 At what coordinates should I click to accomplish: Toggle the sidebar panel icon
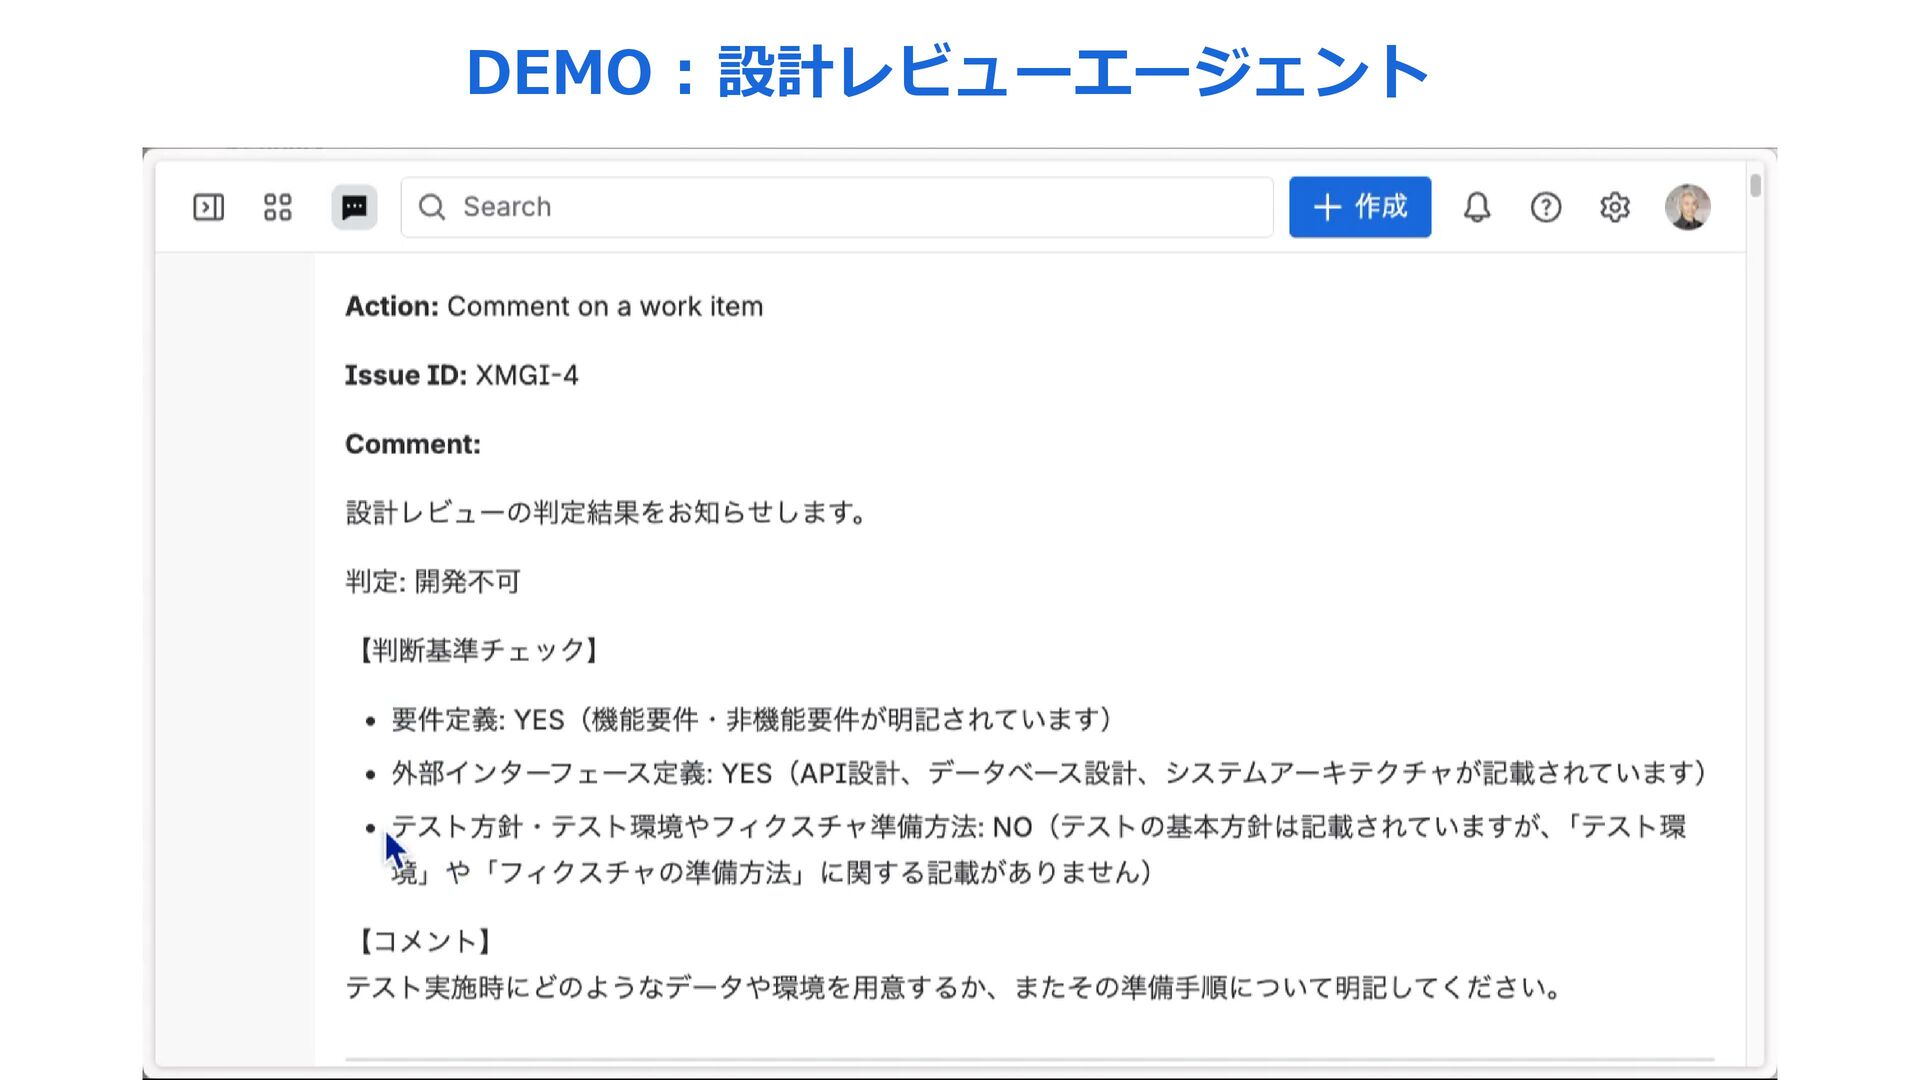208,207
